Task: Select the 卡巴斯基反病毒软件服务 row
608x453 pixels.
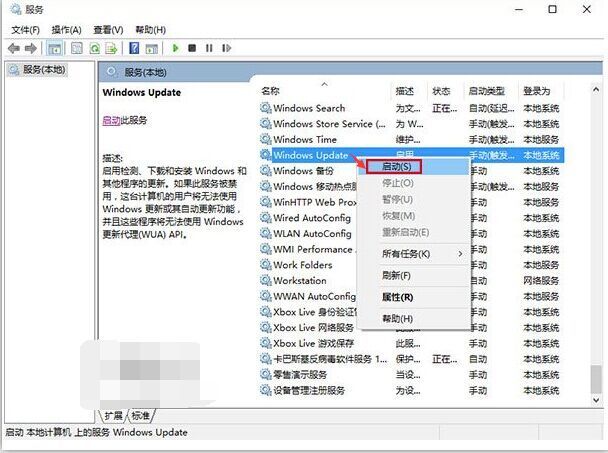Action: click(x=411, y=359)
